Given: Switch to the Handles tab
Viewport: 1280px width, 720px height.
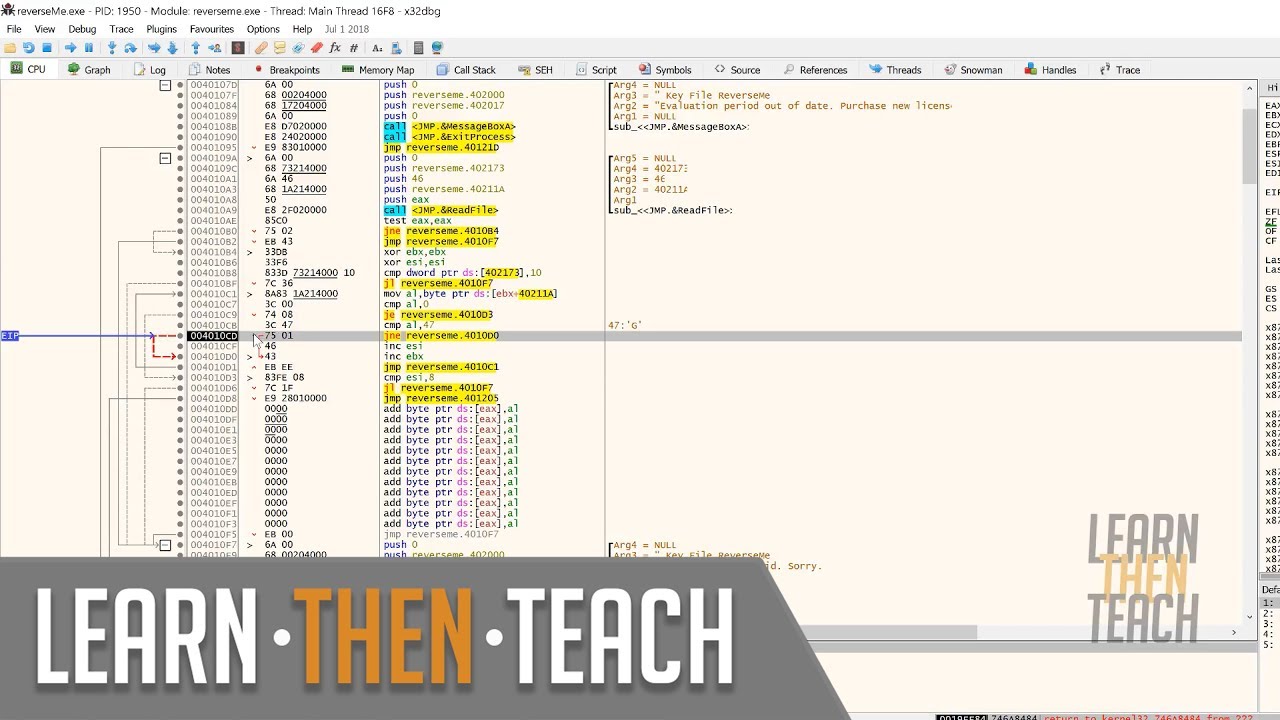Looking at the screenshot, I should (x=1049, y=70).
